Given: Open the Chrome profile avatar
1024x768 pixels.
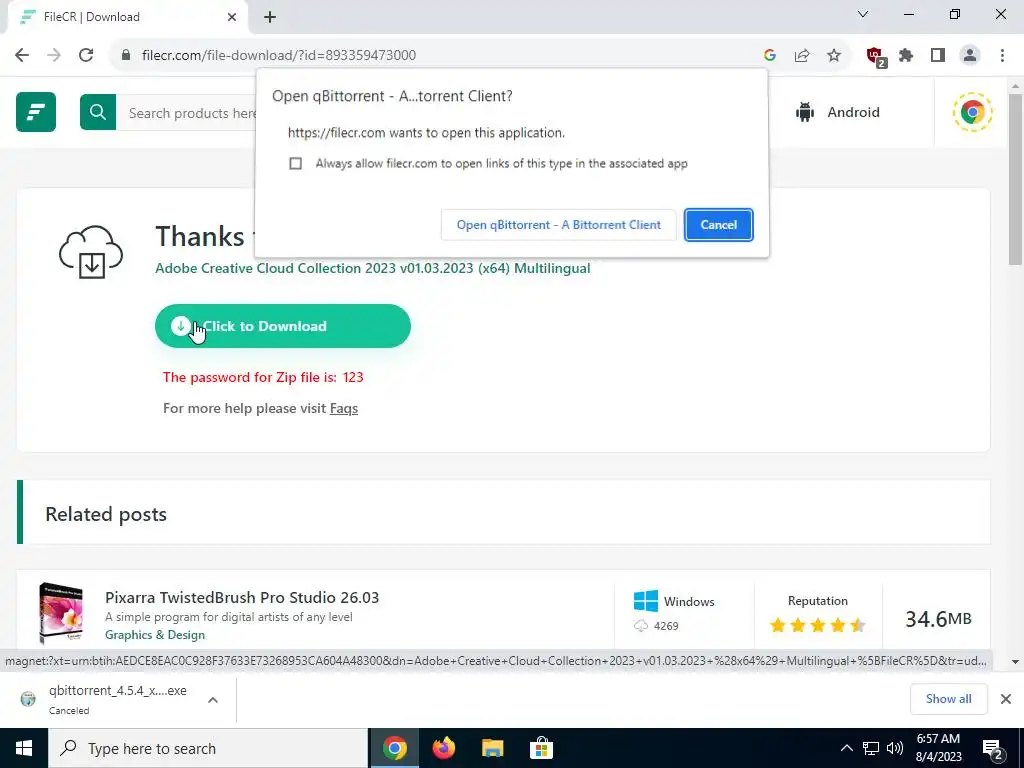Looking at the screenshot, I should 970,55.
